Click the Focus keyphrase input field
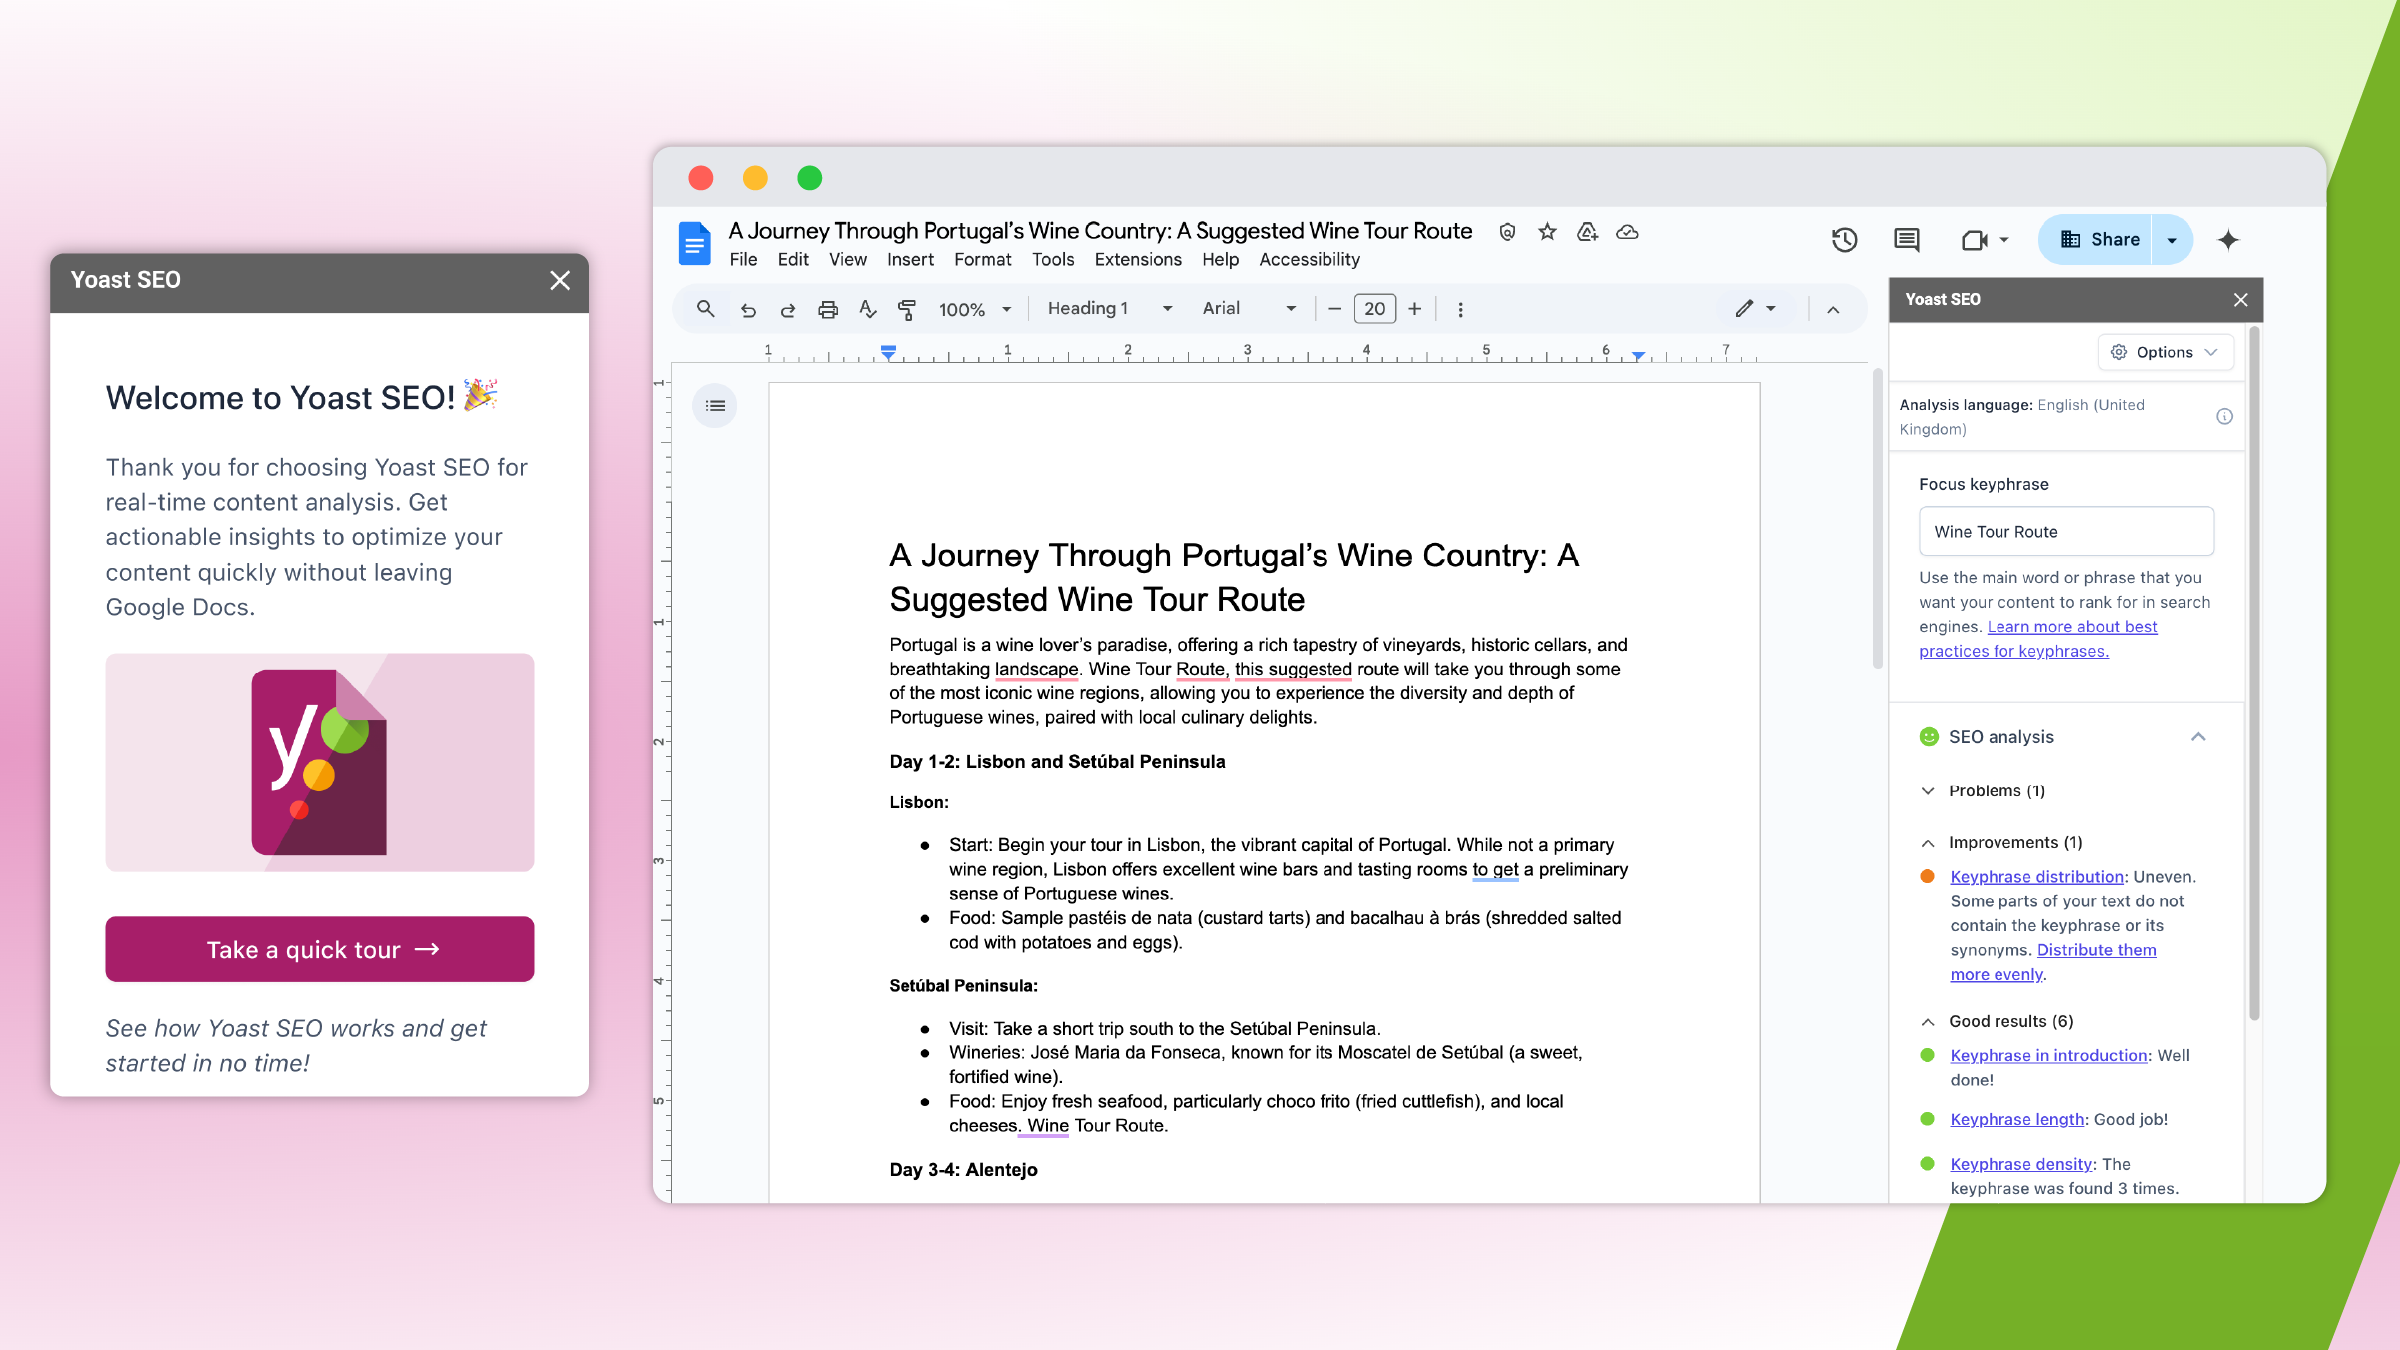The height and width of the screenshot is (1350, 2400). [x=2066, y=531]
